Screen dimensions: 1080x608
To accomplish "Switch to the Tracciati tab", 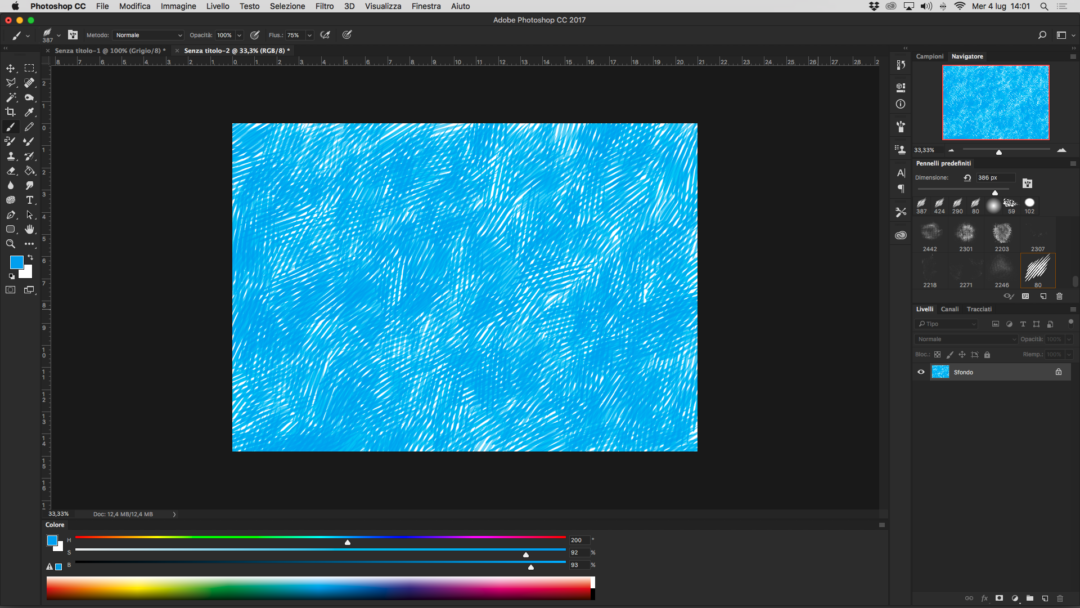I will pyautogui.click(x=979, y=309).
